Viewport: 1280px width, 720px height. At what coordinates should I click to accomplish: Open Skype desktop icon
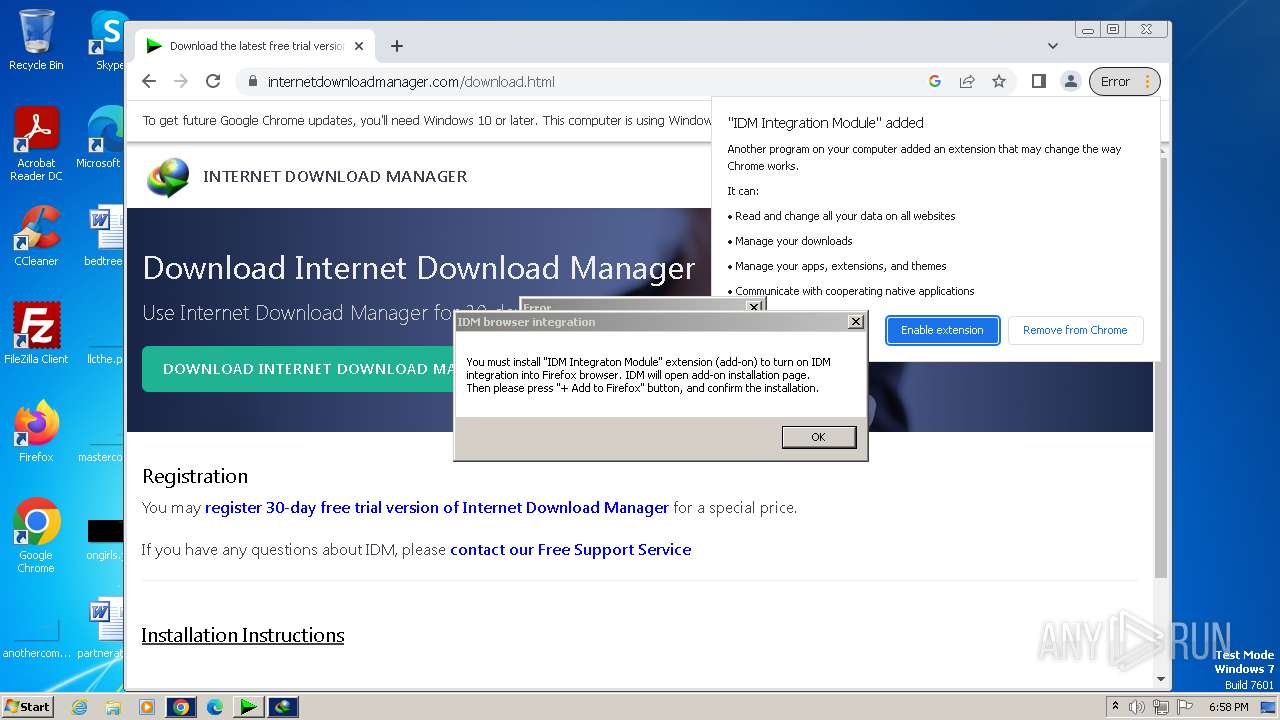[x=108, y=40]
